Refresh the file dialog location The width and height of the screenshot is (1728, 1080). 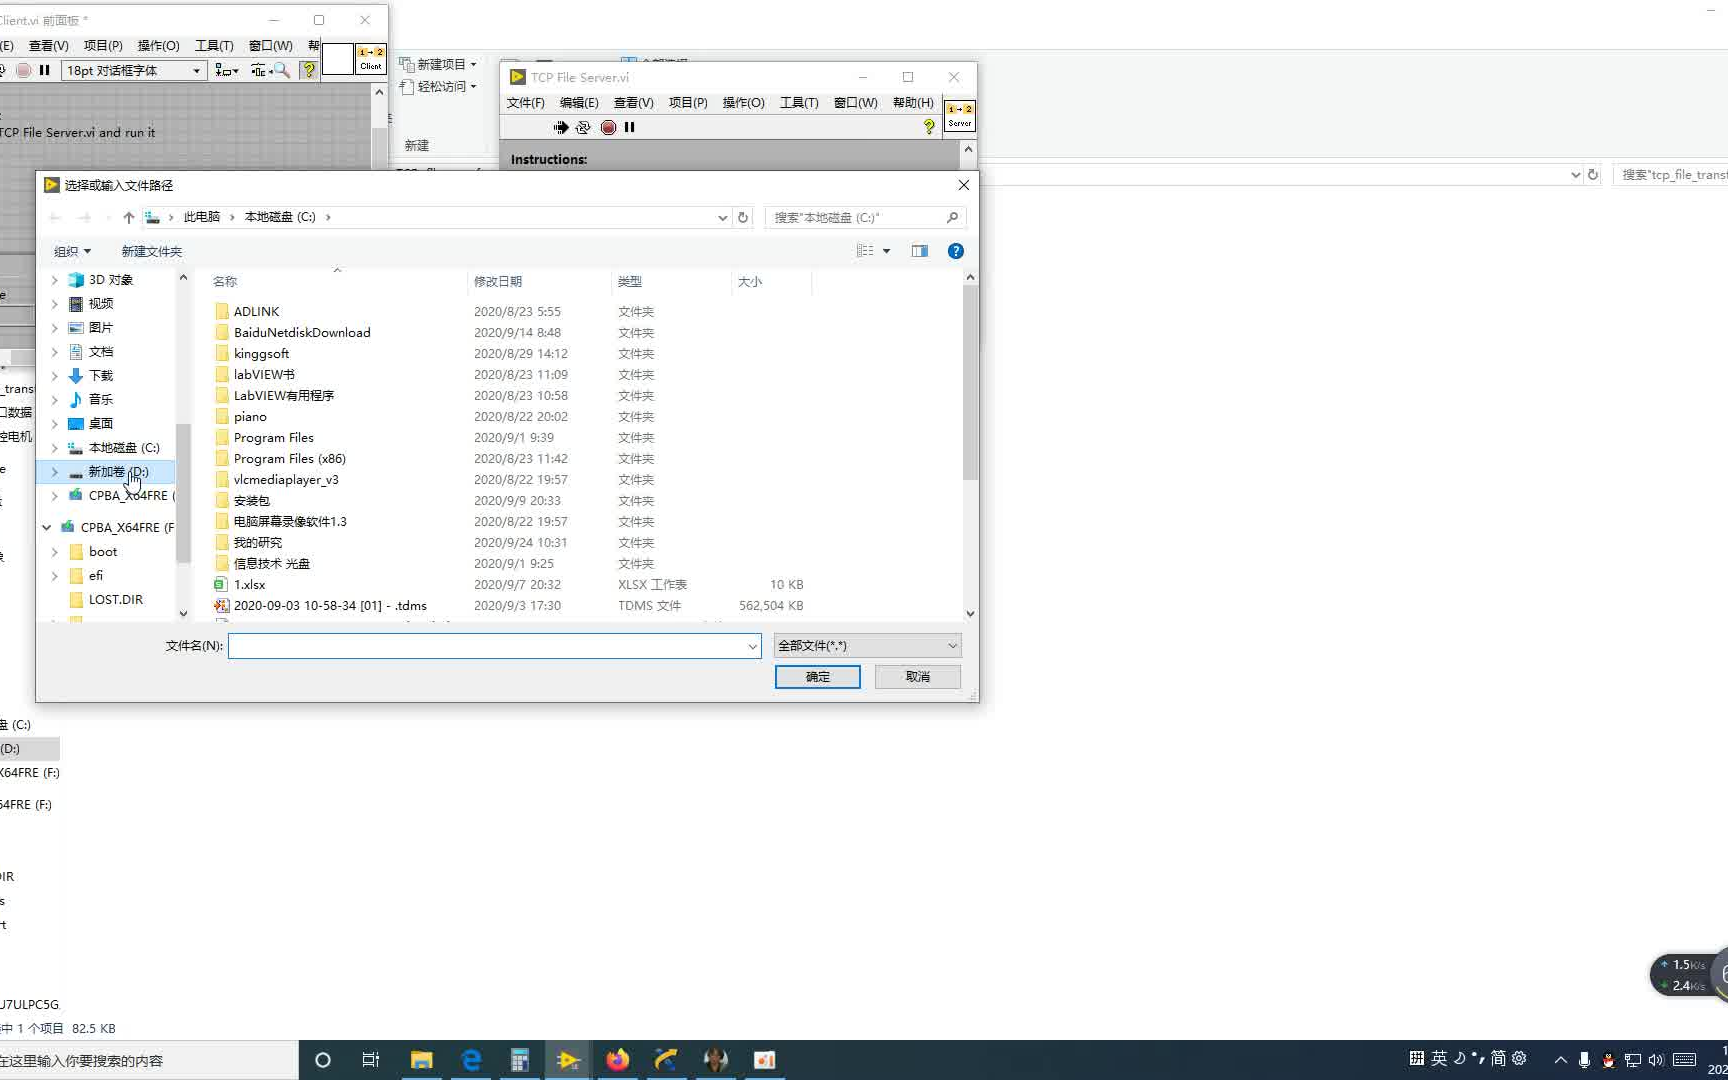click(742, 217)
